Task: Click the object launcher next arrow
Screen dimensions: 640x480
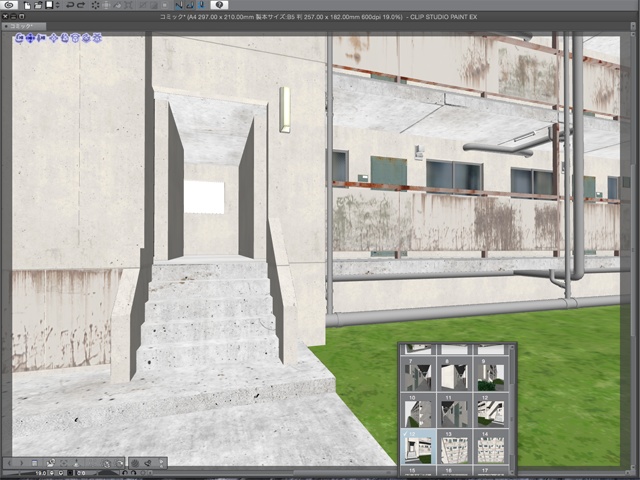Action: 21,463
